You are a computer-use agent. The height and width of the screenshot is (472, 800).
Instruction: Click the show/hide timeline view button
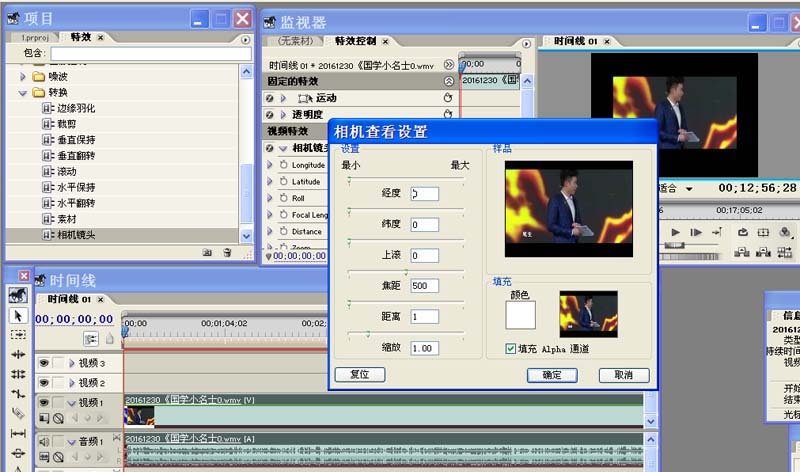[448, 65]
